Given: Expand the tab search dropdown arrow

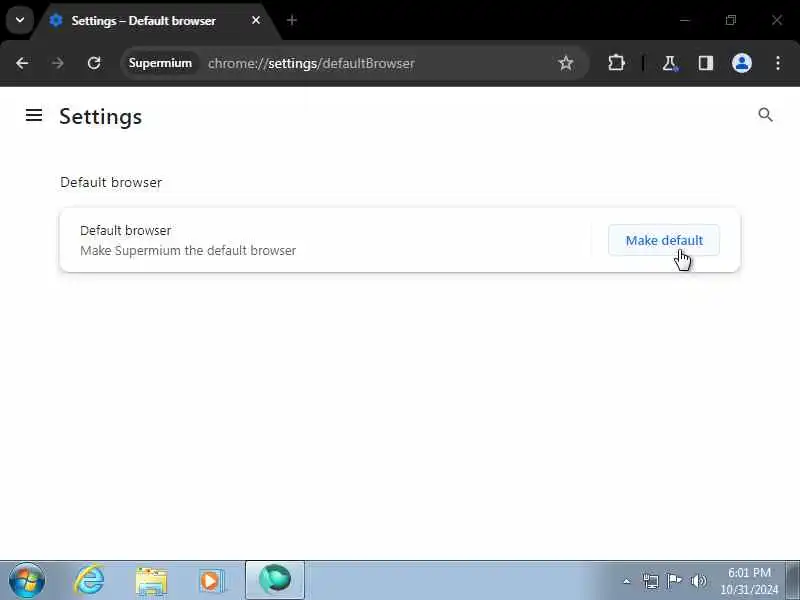Looking at the screenshot, I should (20, 20).
